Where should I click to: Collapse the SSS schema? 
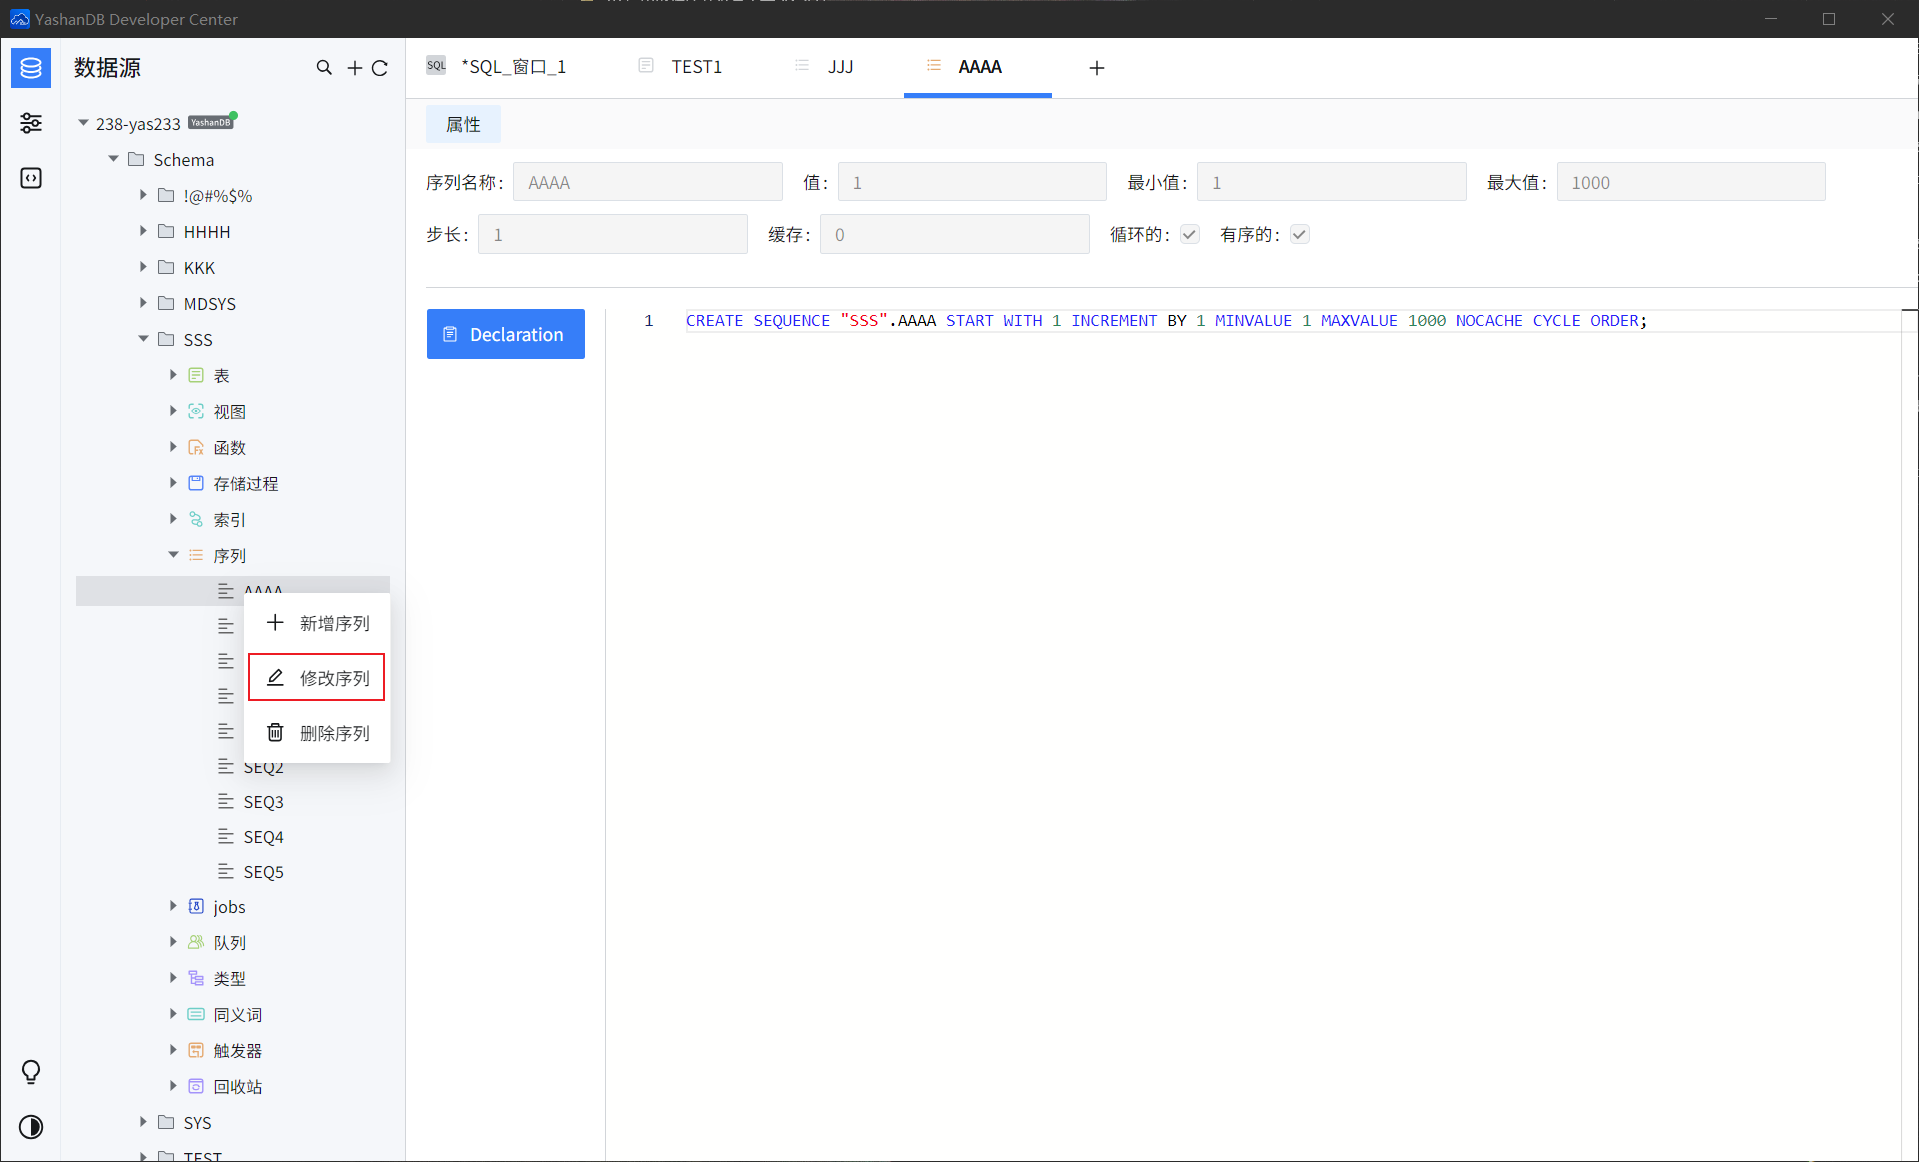(143, 339)
